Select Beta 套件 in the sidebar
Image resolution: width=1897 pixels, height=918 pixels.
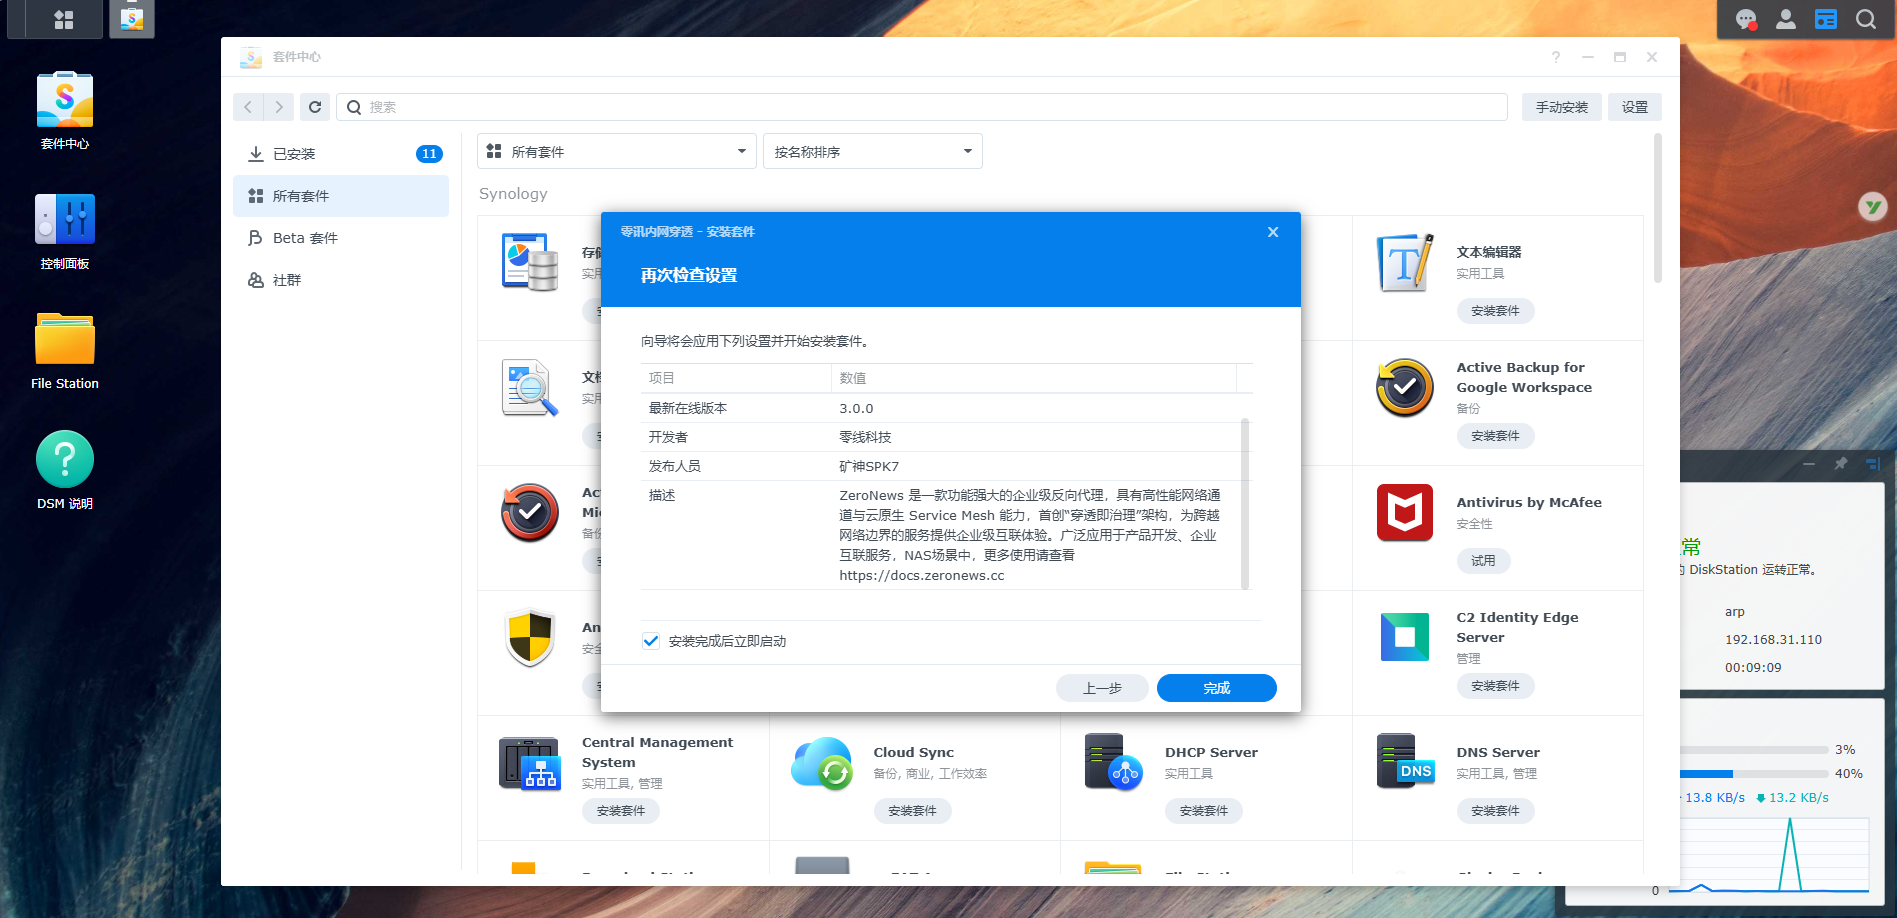tap(305, 238)
